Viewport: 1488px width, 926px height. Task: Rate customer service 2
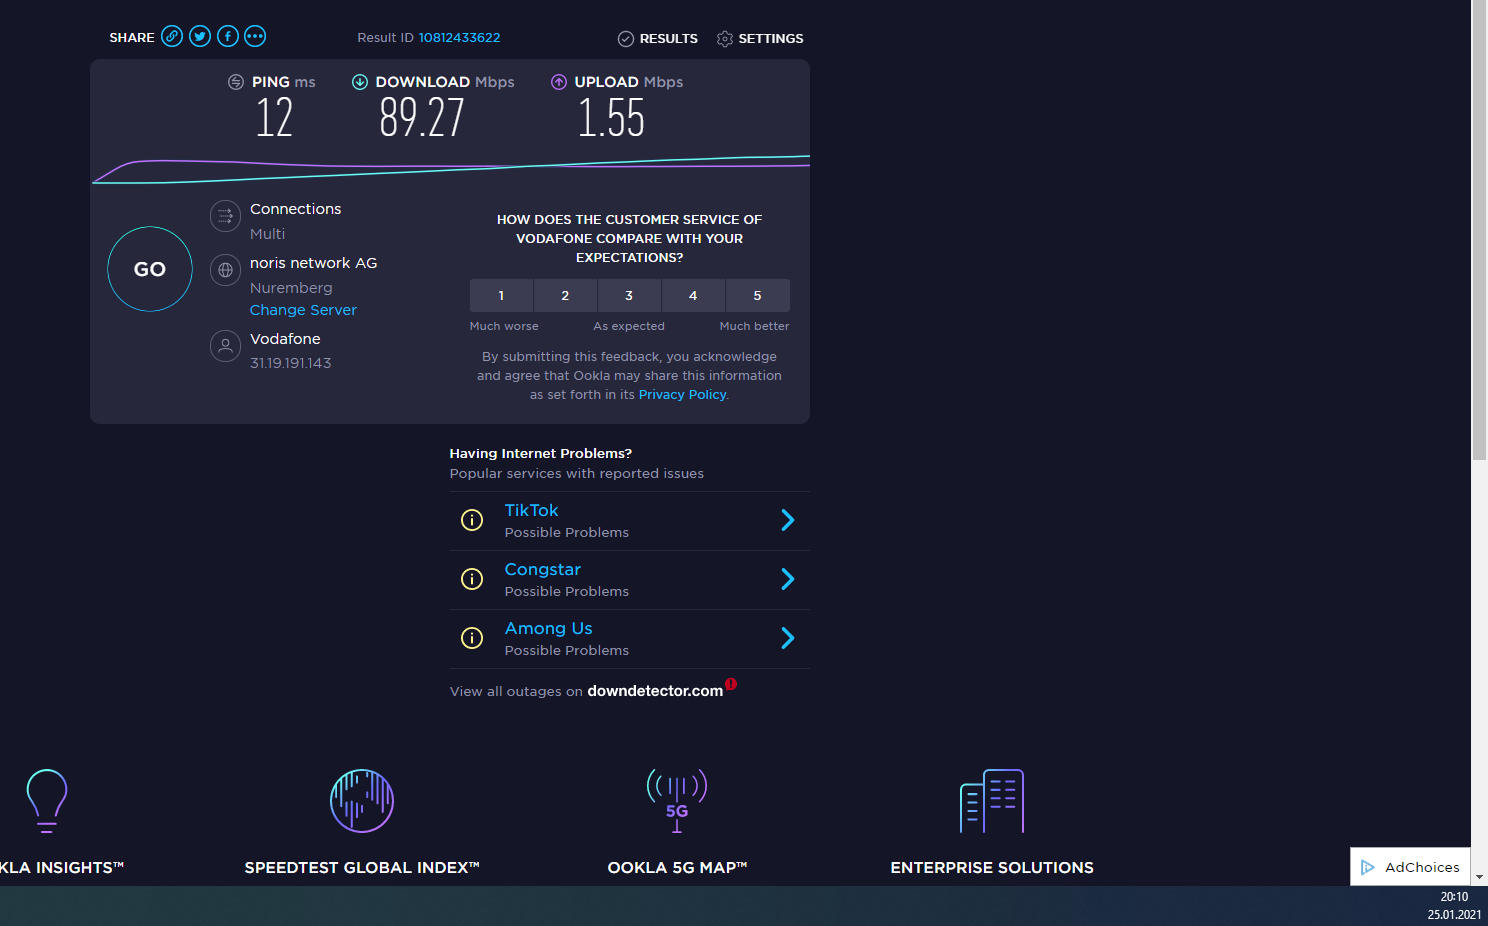(565, 296)
